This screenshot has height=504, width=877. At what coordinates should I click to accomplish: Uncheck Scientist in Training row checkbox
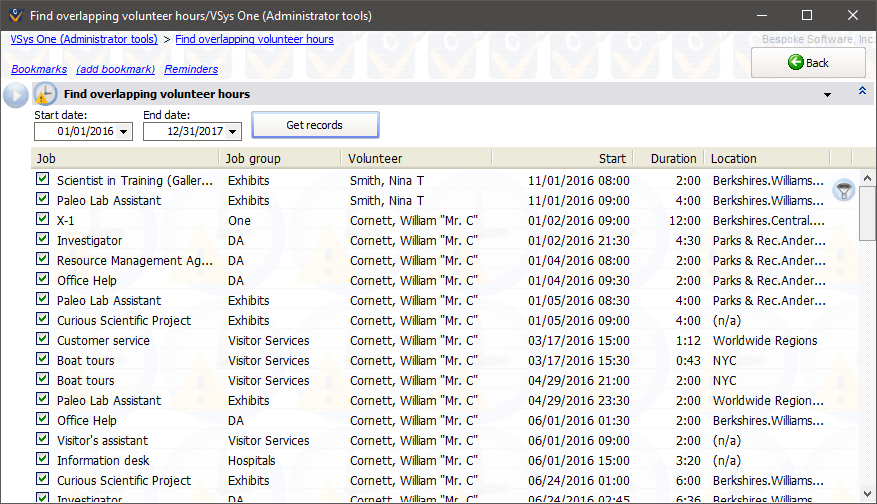pyautogui.click(x=43, y=179)
